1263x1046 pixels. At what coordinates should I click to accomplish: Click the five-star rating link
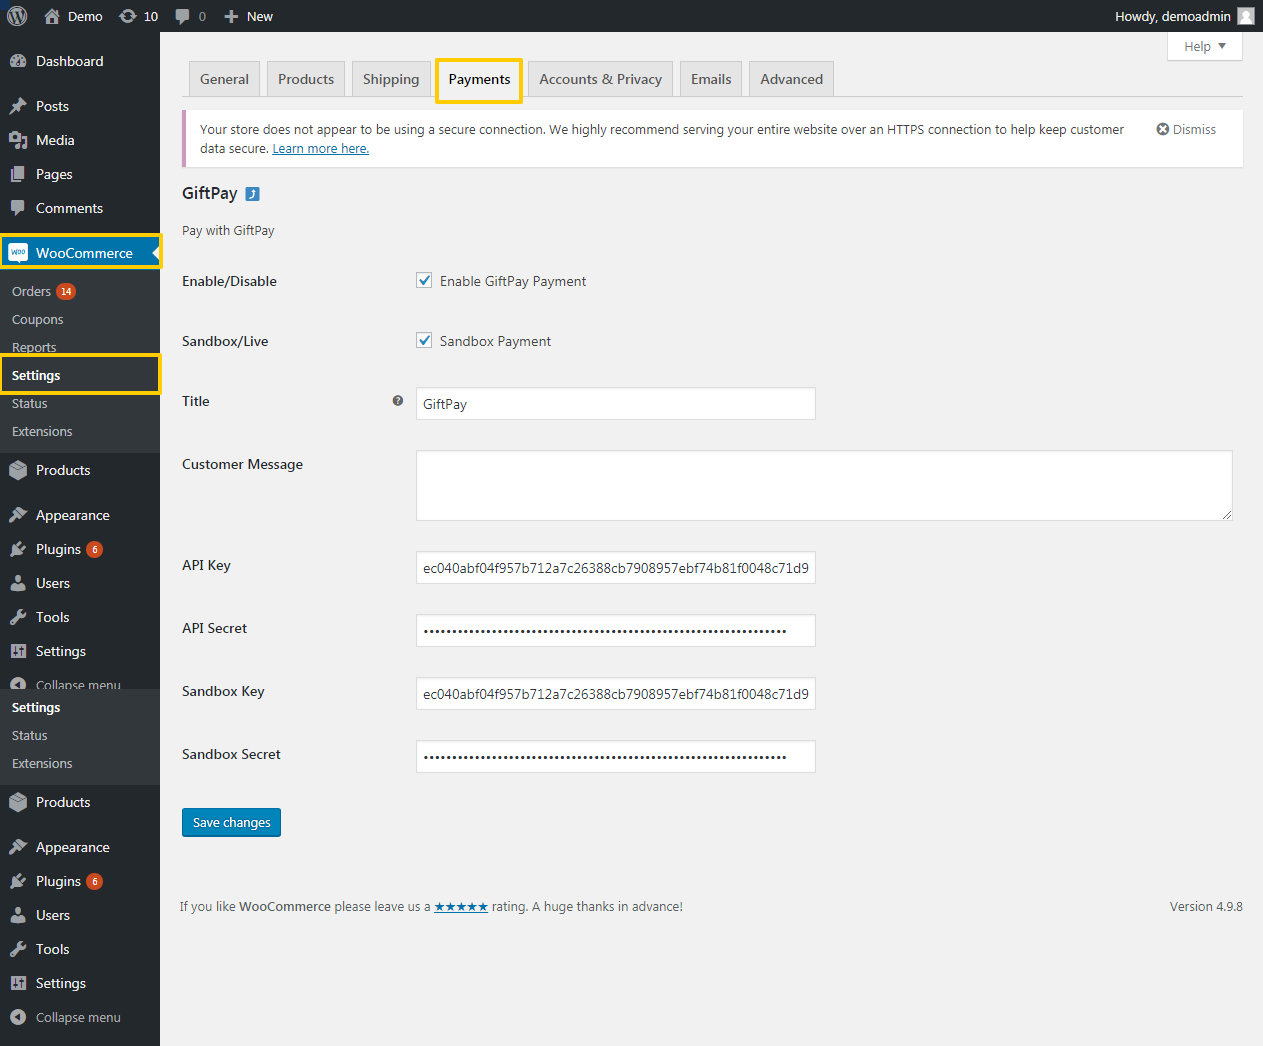(461, 907)
